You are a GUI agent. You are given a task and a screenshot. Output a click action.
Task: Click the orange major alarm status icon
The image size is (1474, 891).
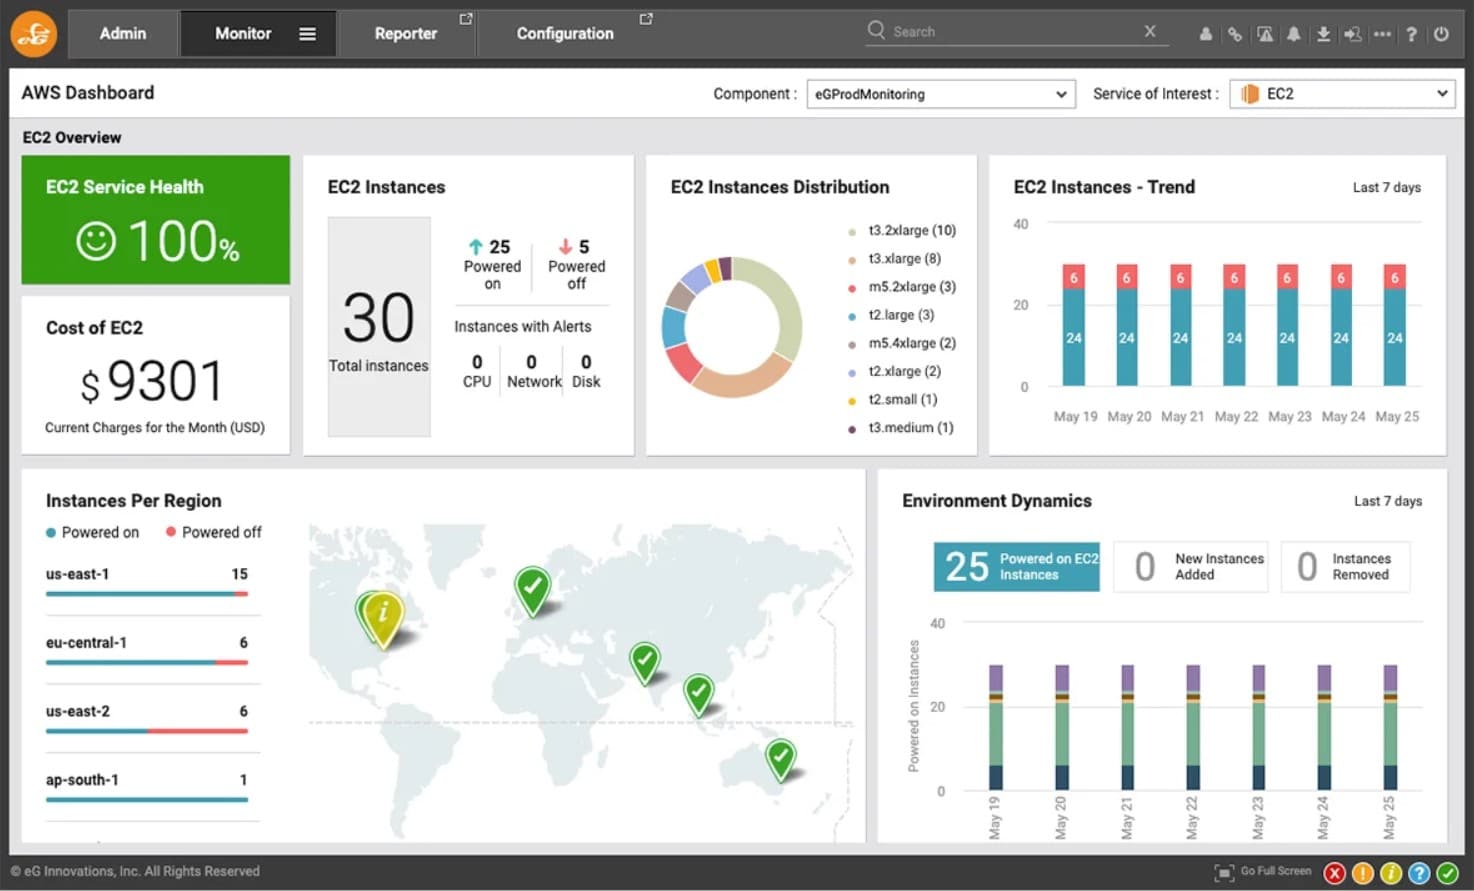pos(1363,873)
